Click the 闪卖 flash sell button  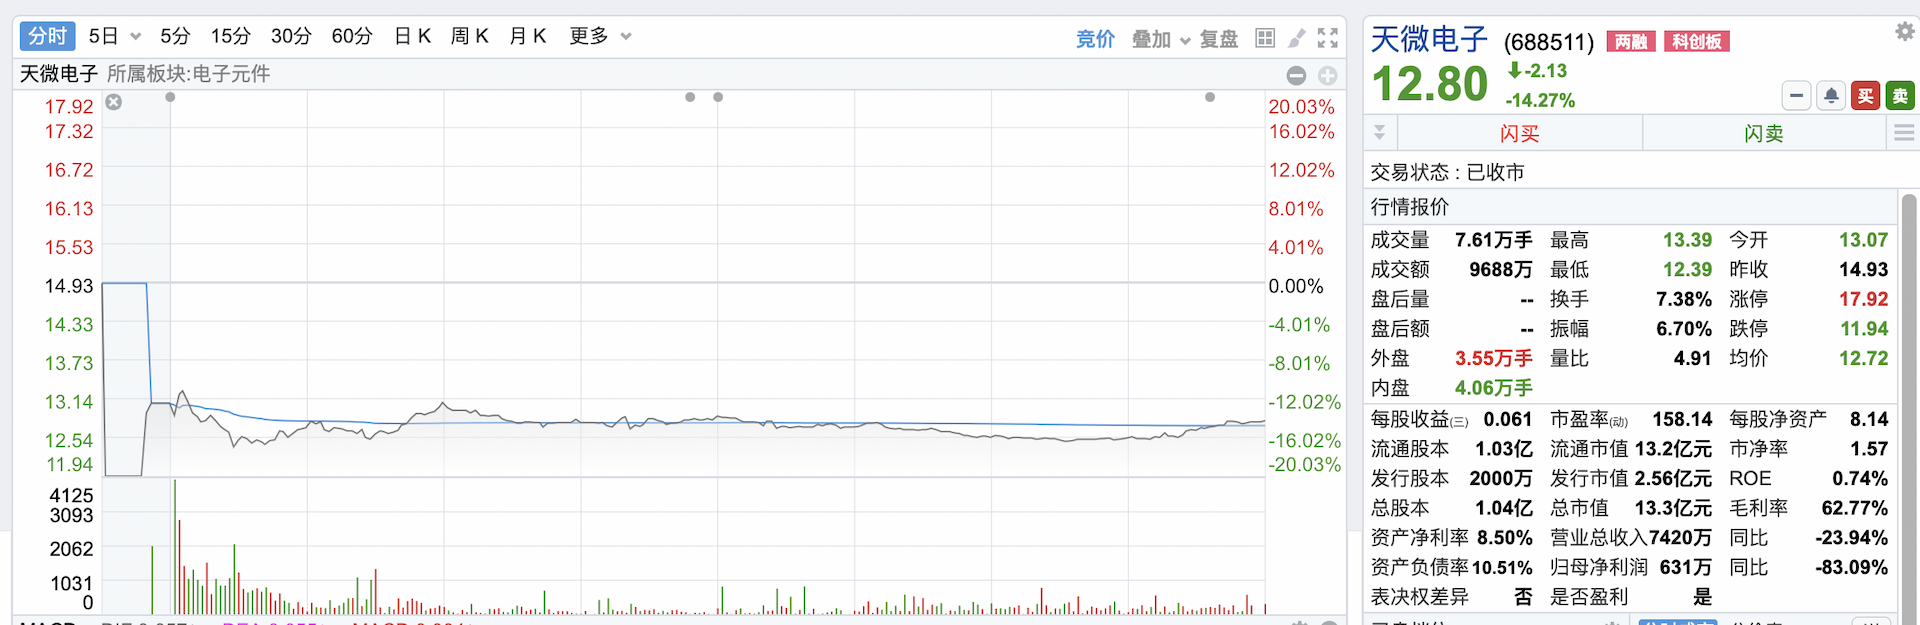pos(1764,133)
